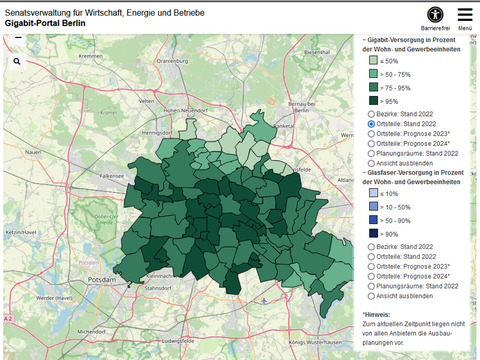Click the *Hinweis: note heading
Viewport: 480px width, 360px height.
tap(376, 315)
